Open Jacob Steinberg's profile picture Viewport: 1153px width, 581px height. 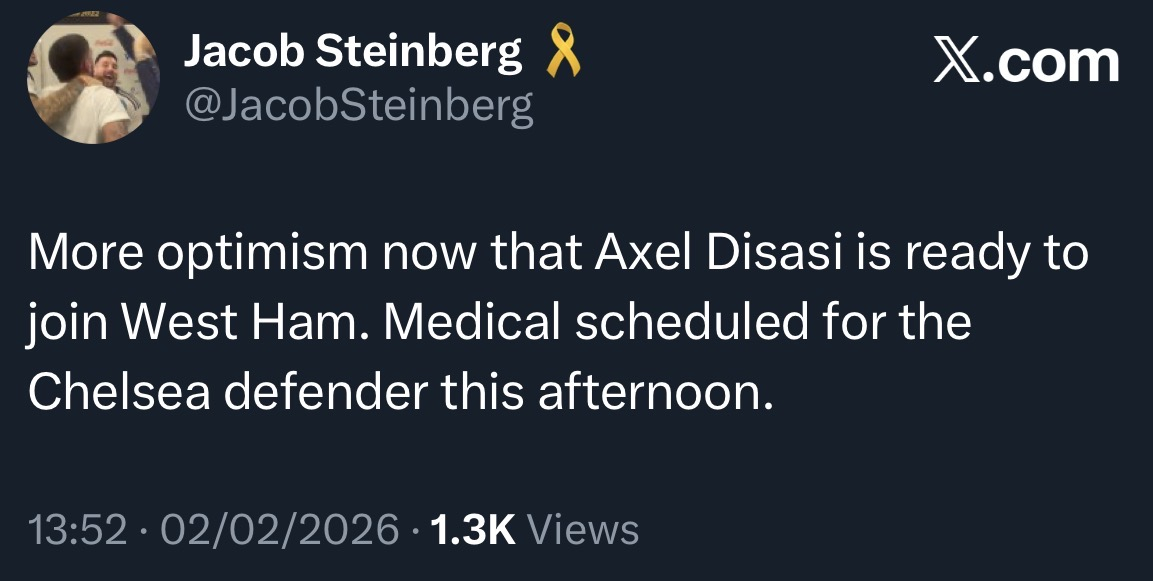(x=92, y=77)
